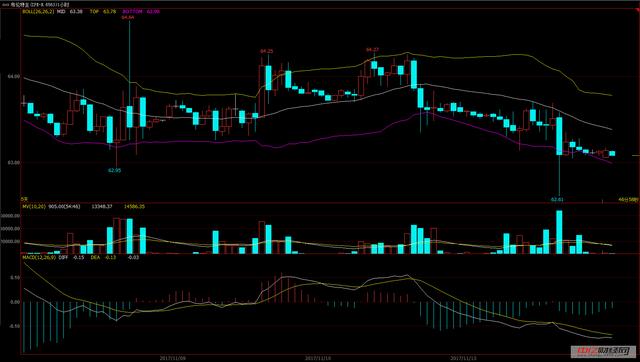Screen dimensions: 640x362
Task: Select the 2017/11/13 date axis label
Action: click(x=463, y=358)
